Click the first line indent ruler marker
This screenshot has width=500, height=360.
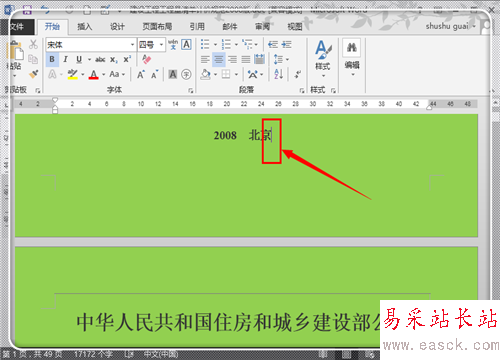pos(55,100)
